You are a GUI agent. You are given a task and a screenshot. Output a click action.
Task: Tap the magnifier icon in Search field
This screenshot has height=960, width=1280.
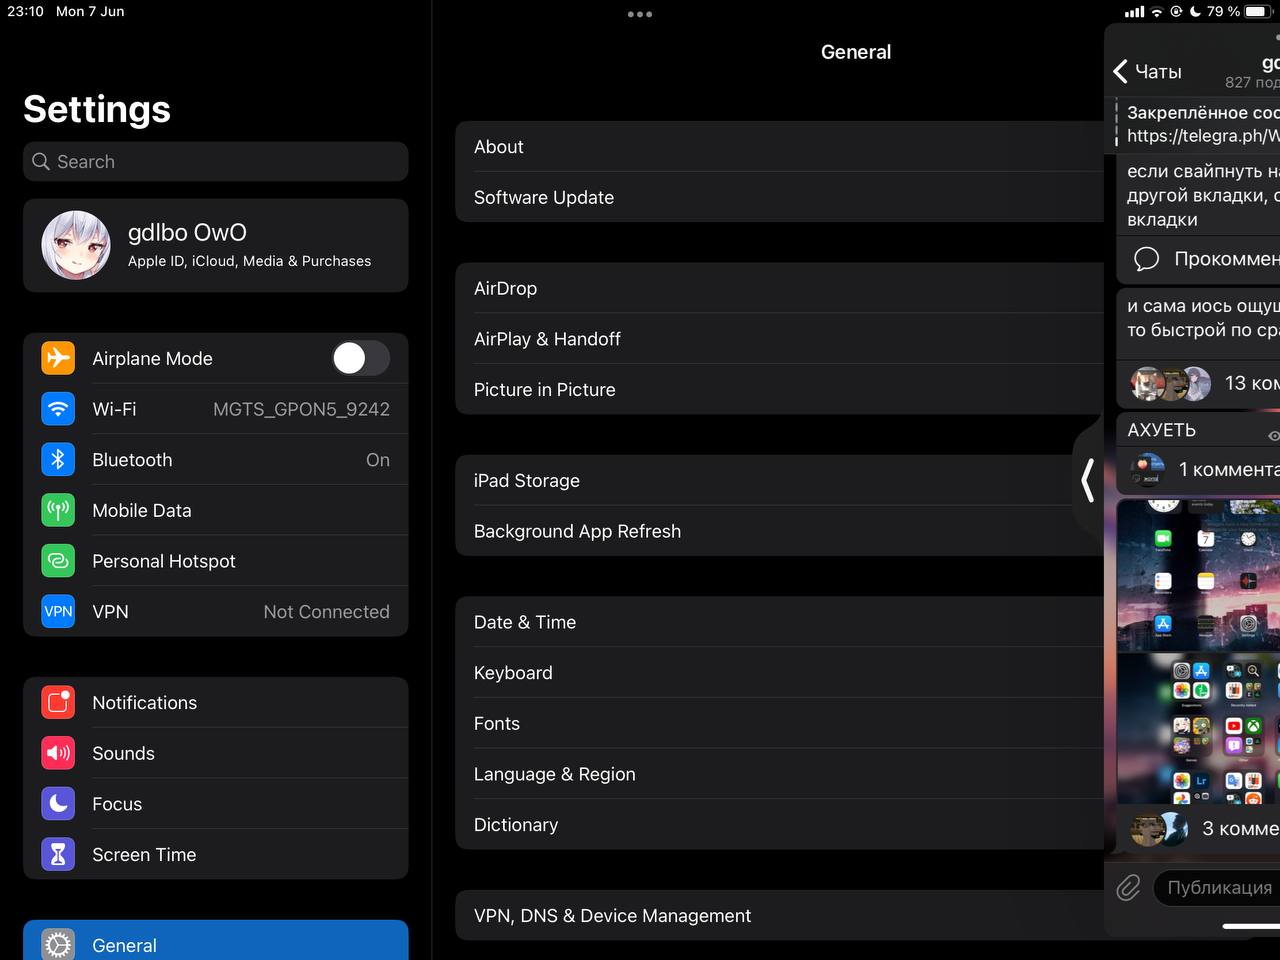click(41, 162)
